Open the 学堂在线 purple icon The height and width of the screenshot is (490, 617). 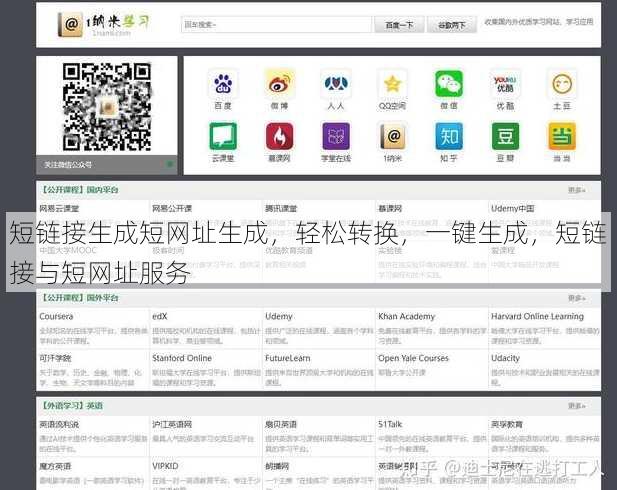(336, 136)
